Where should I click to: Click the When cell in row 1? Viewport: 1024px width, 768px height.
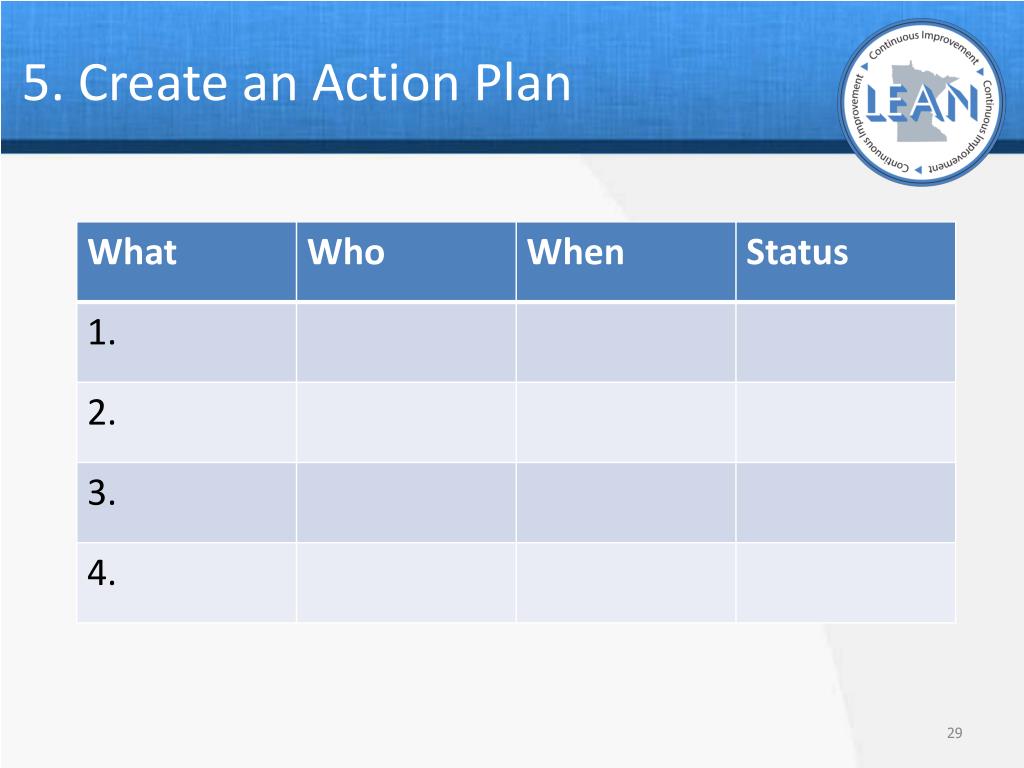click(x=626, y=342)
